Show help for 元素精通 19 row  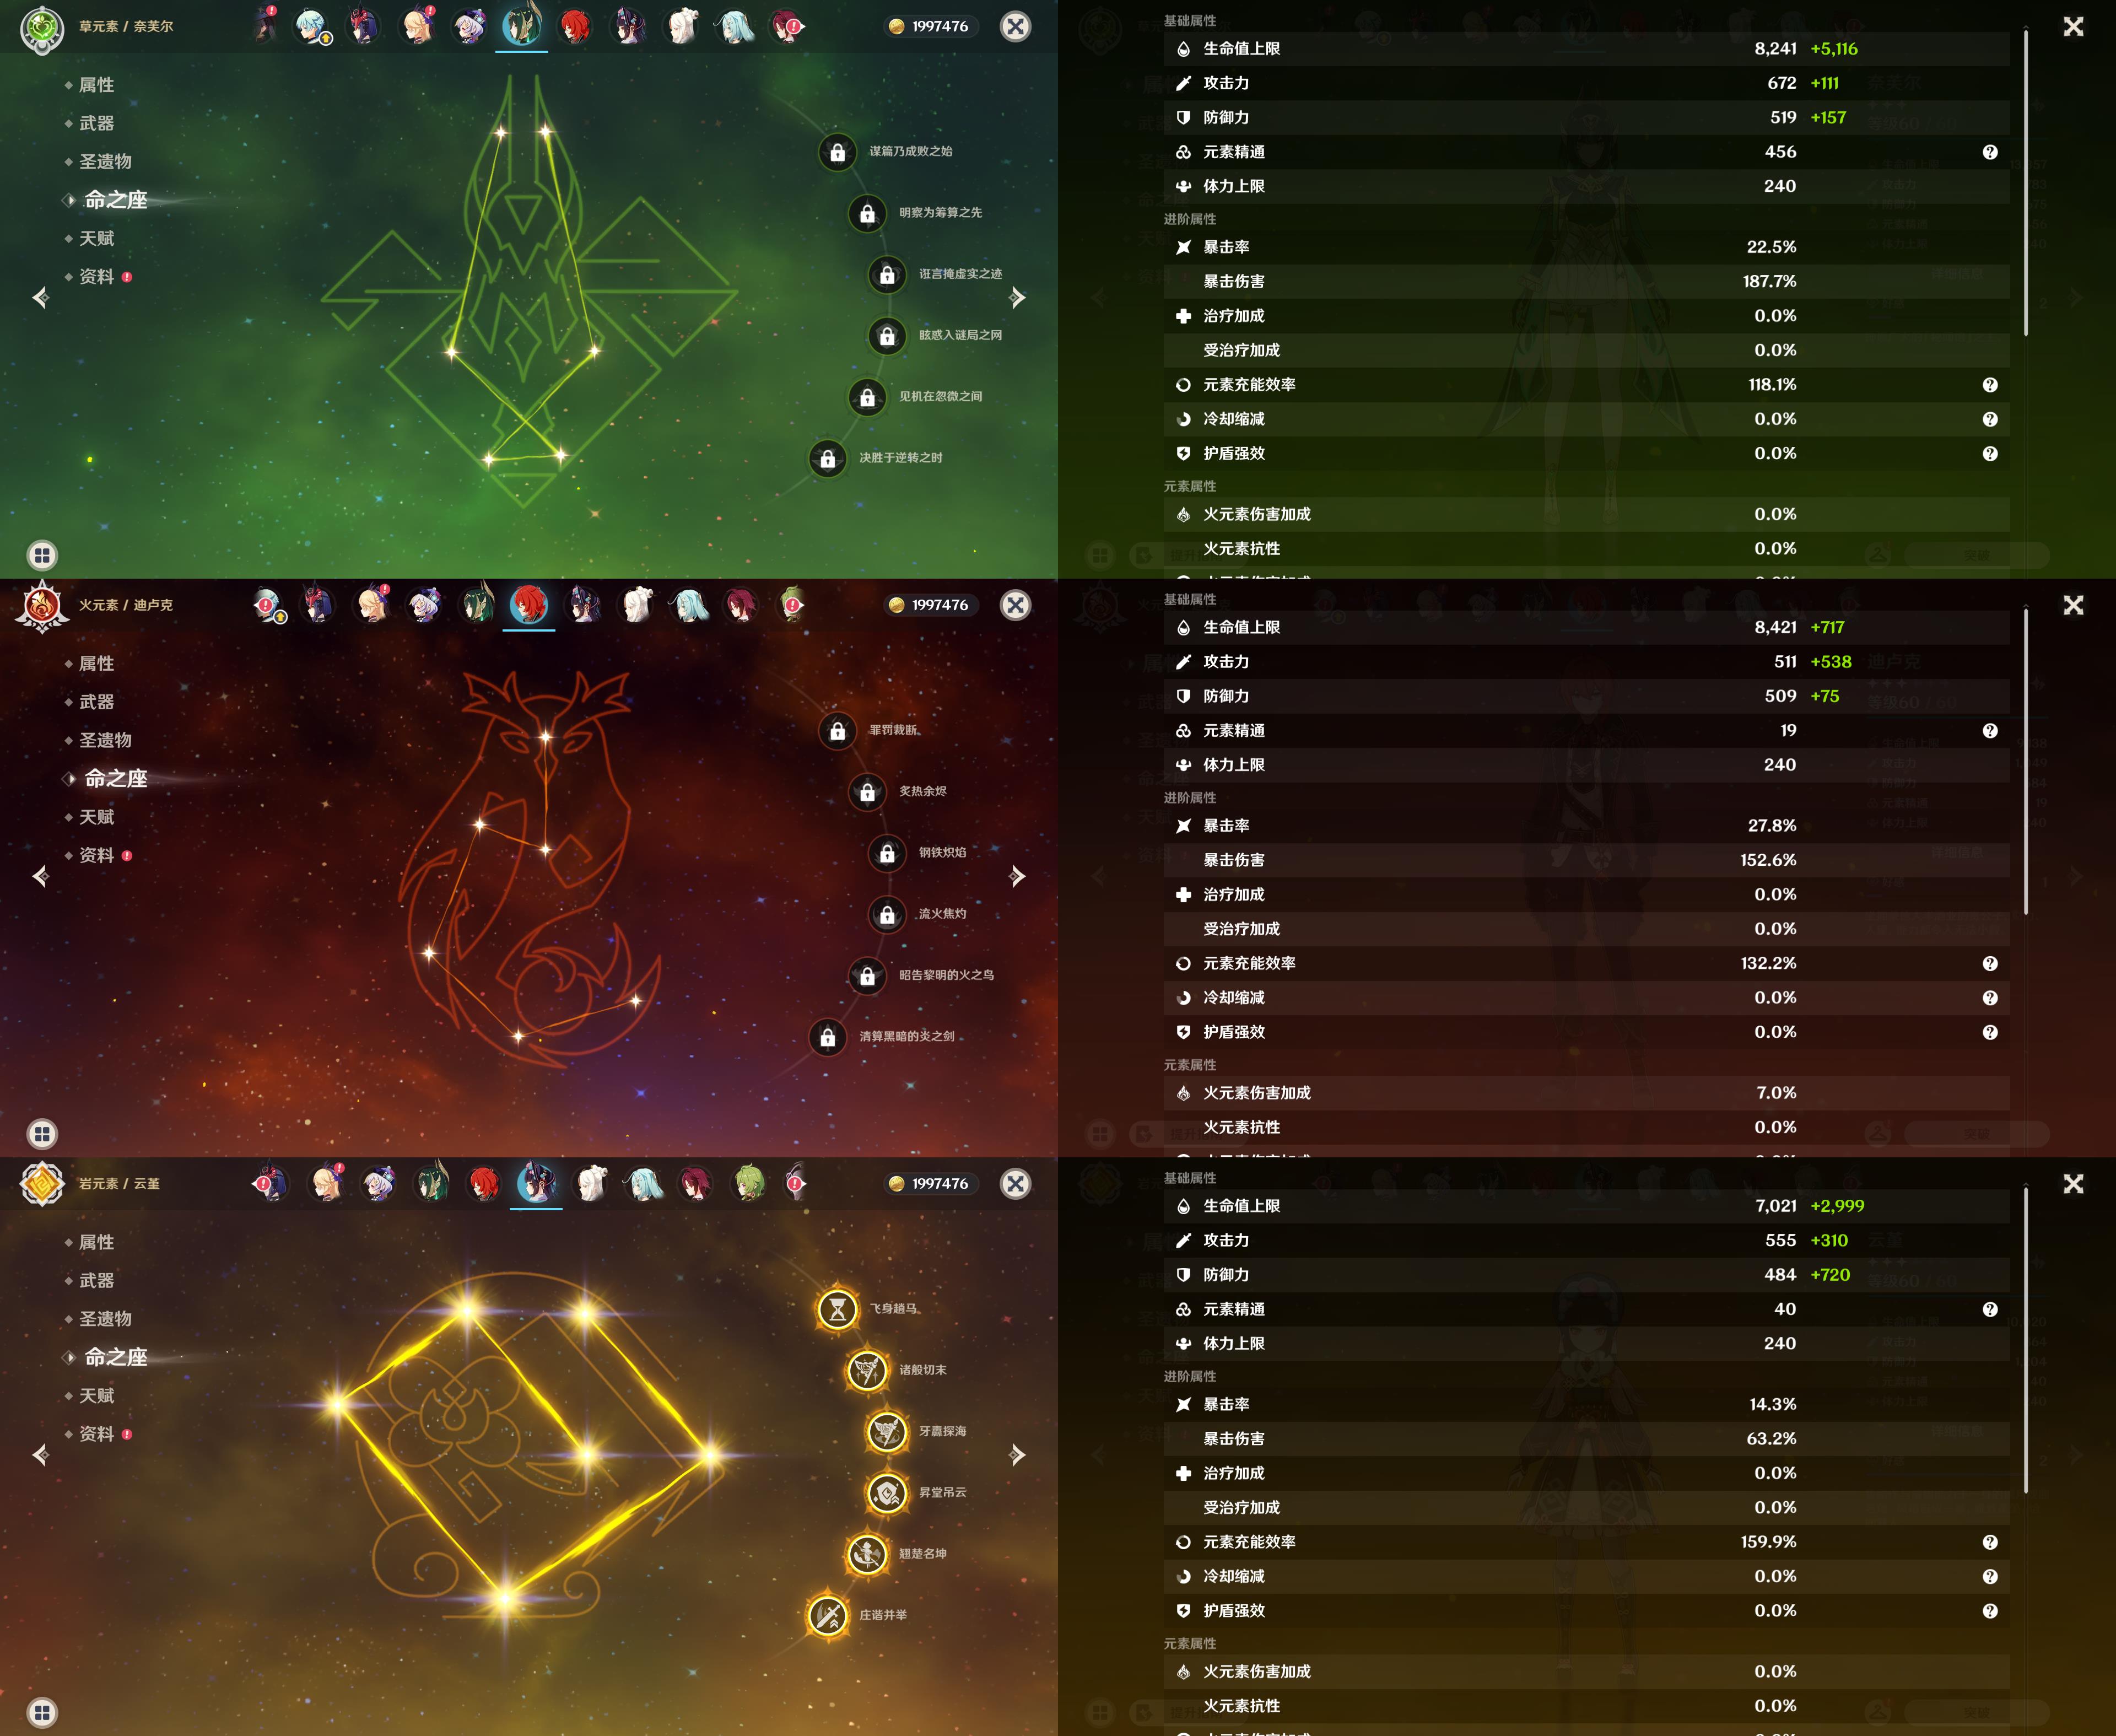1990,731
